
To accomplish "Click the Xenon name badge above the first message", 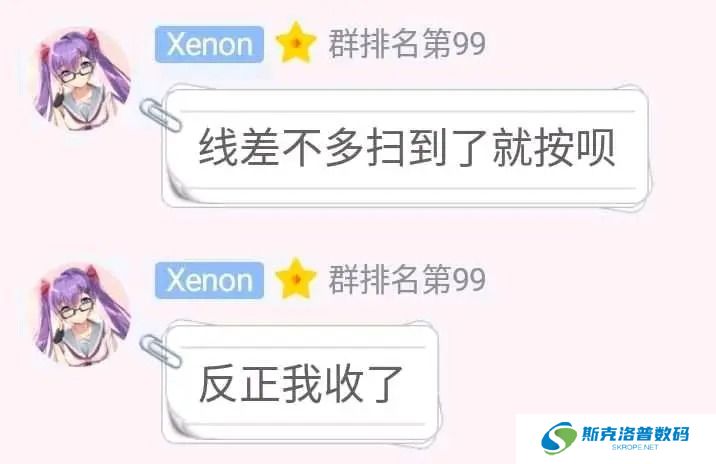I will (x=209, y=44).
